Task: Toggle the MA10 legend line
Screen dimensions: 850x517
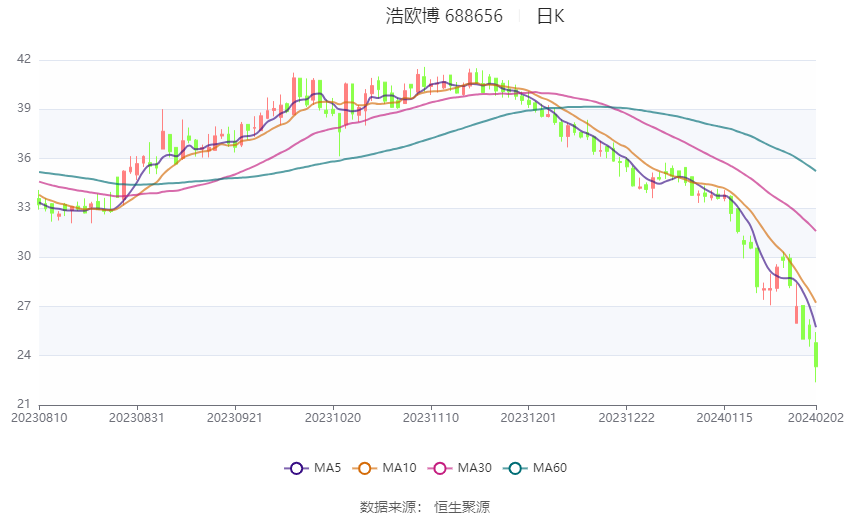Action: pyautogui.click(x=384, y=468)
